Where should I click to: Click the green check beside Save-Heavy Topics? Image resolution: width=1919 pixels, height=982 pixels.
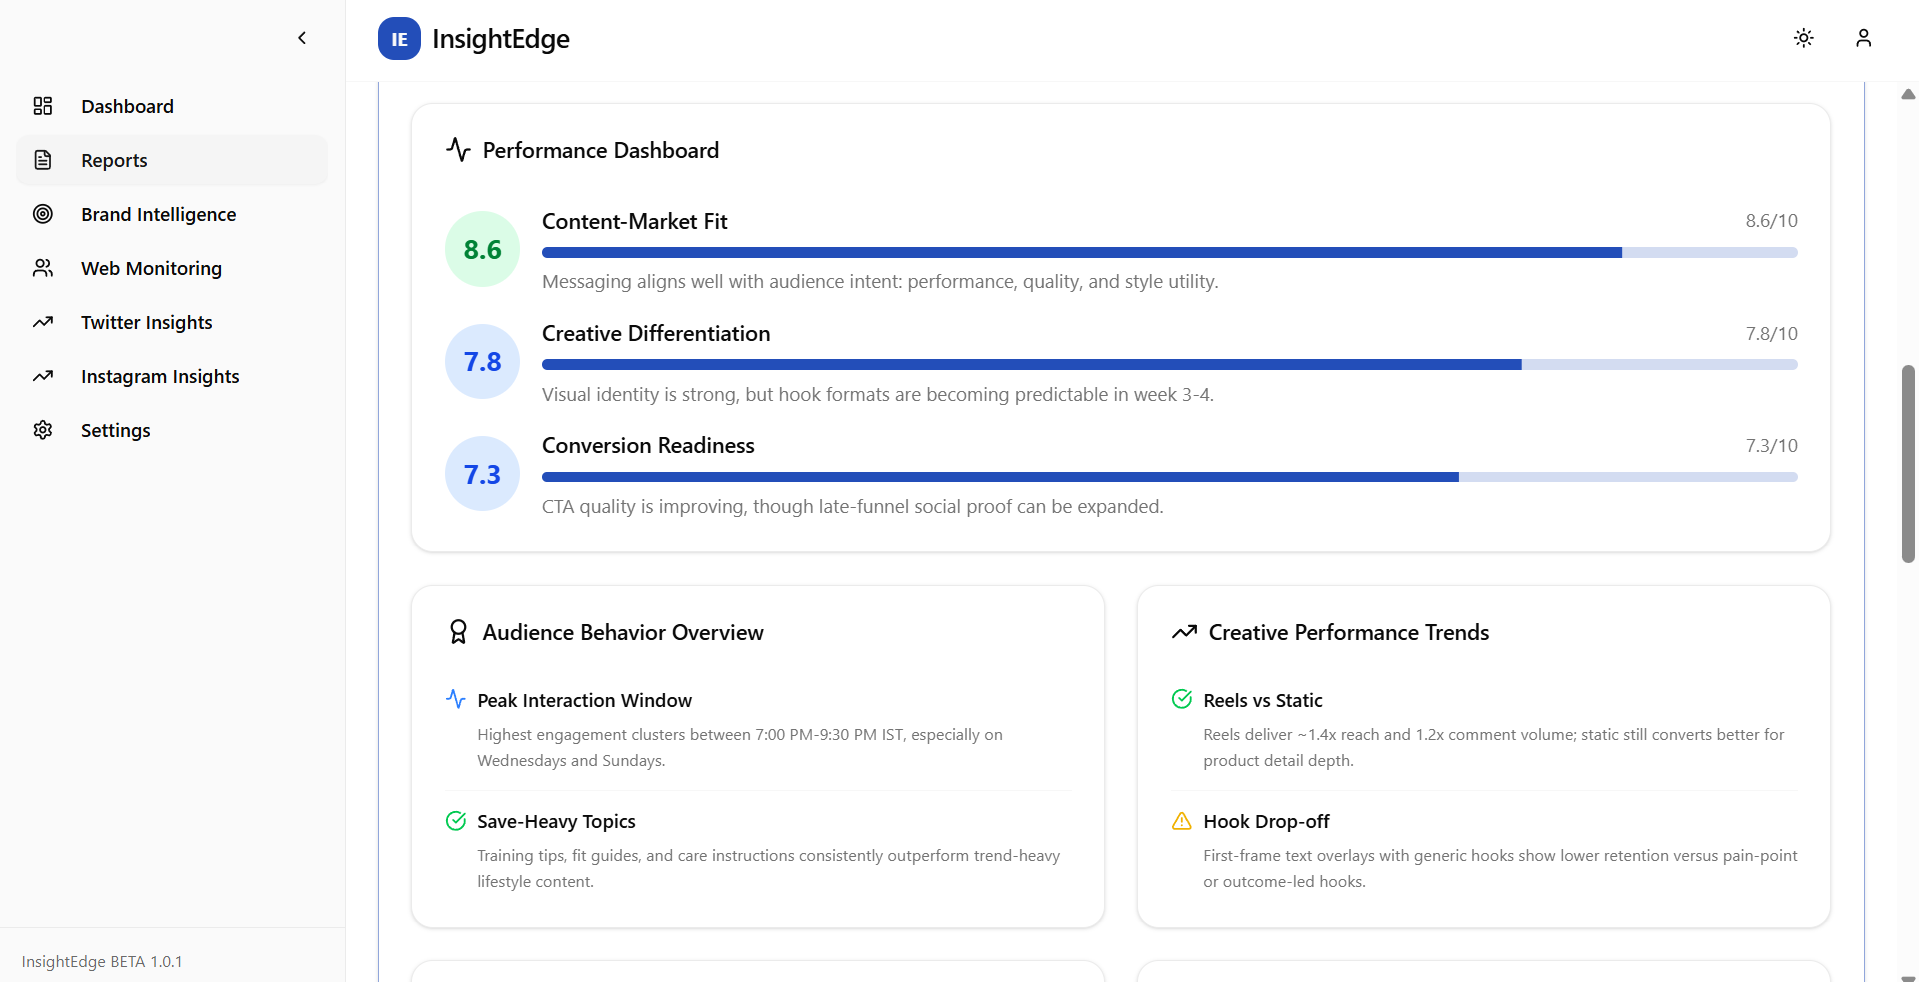tap(456, 821)
